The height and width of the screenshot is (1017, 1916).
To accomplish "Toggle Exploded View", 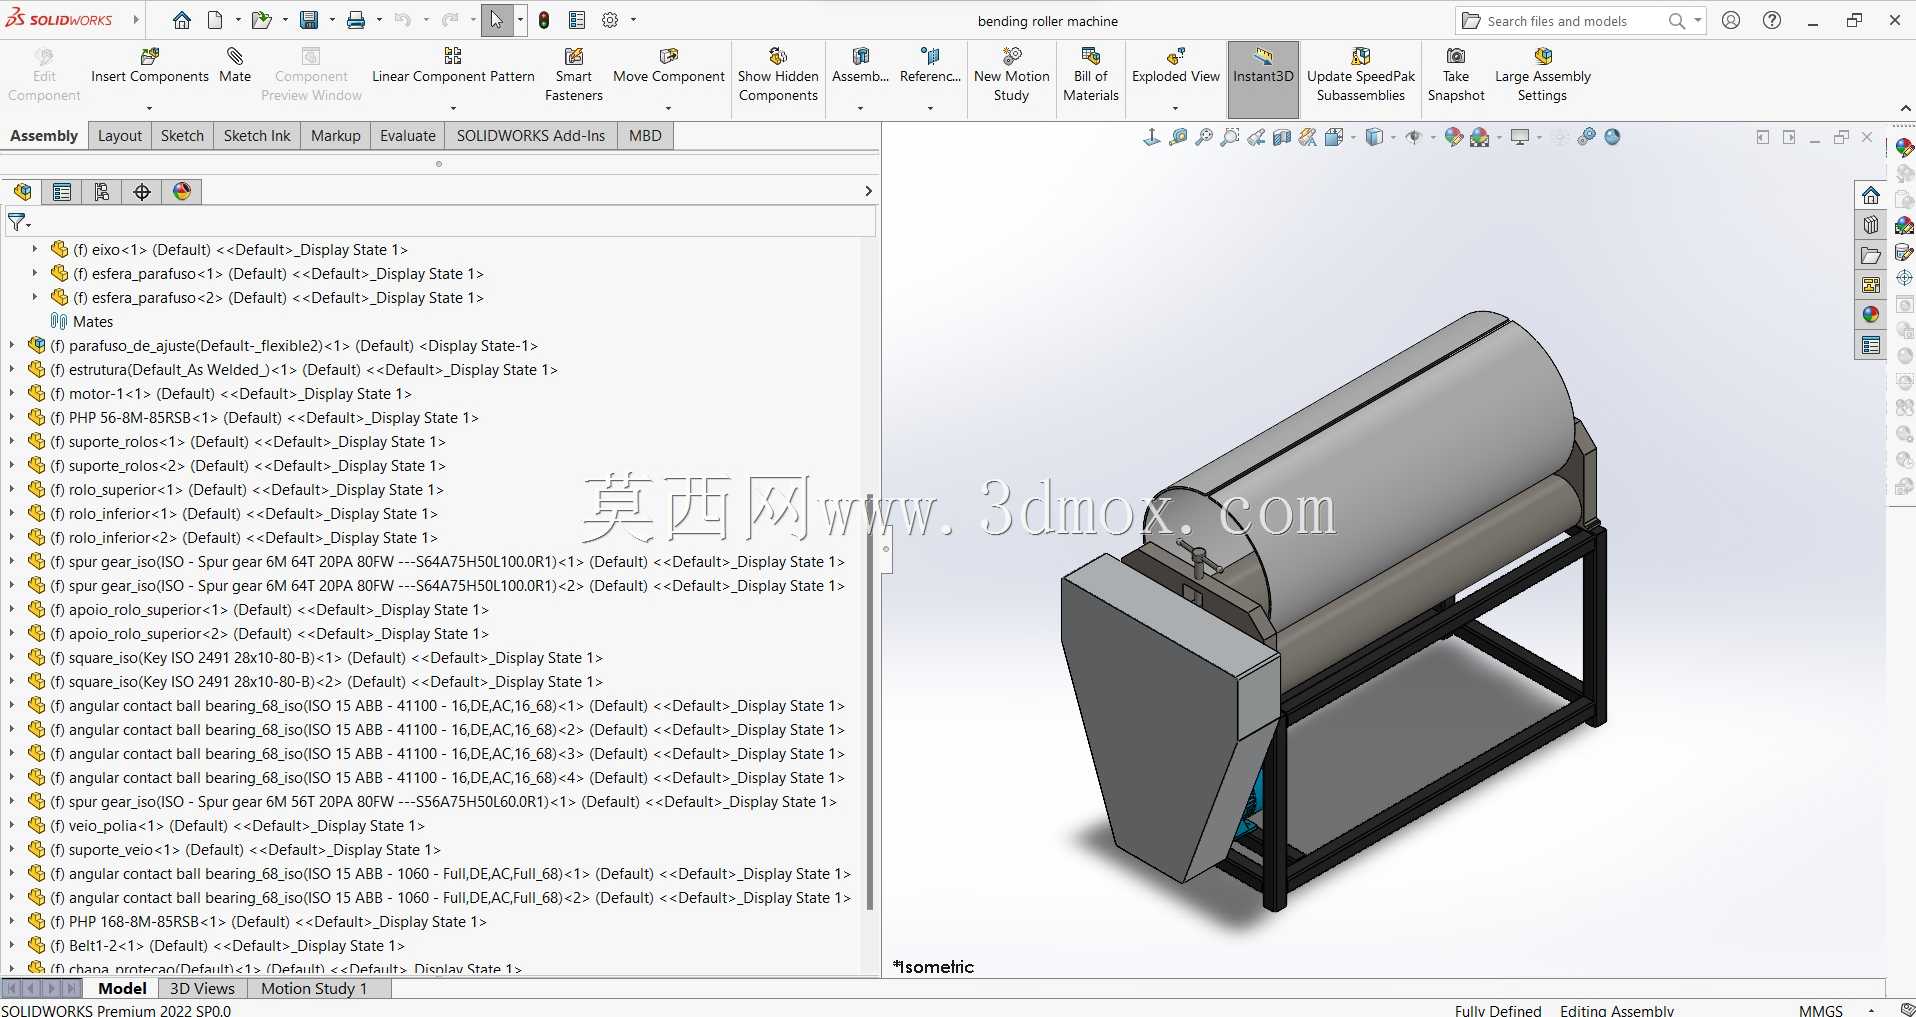I will pyautogui.click(x=1175, y=67).
